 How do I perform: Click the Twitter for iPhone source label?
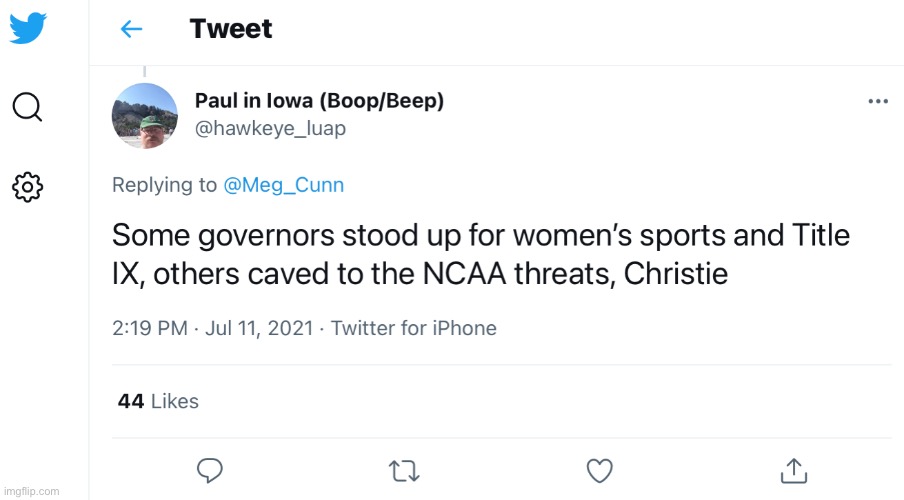click(x=414, y=328)
